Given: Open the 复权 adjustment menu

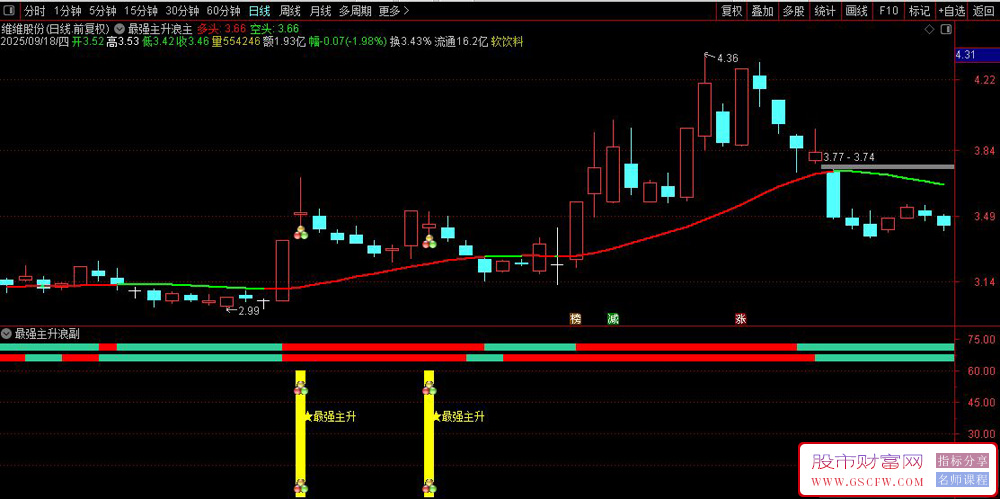Looking at the screenshot, I should coord(732,11).
